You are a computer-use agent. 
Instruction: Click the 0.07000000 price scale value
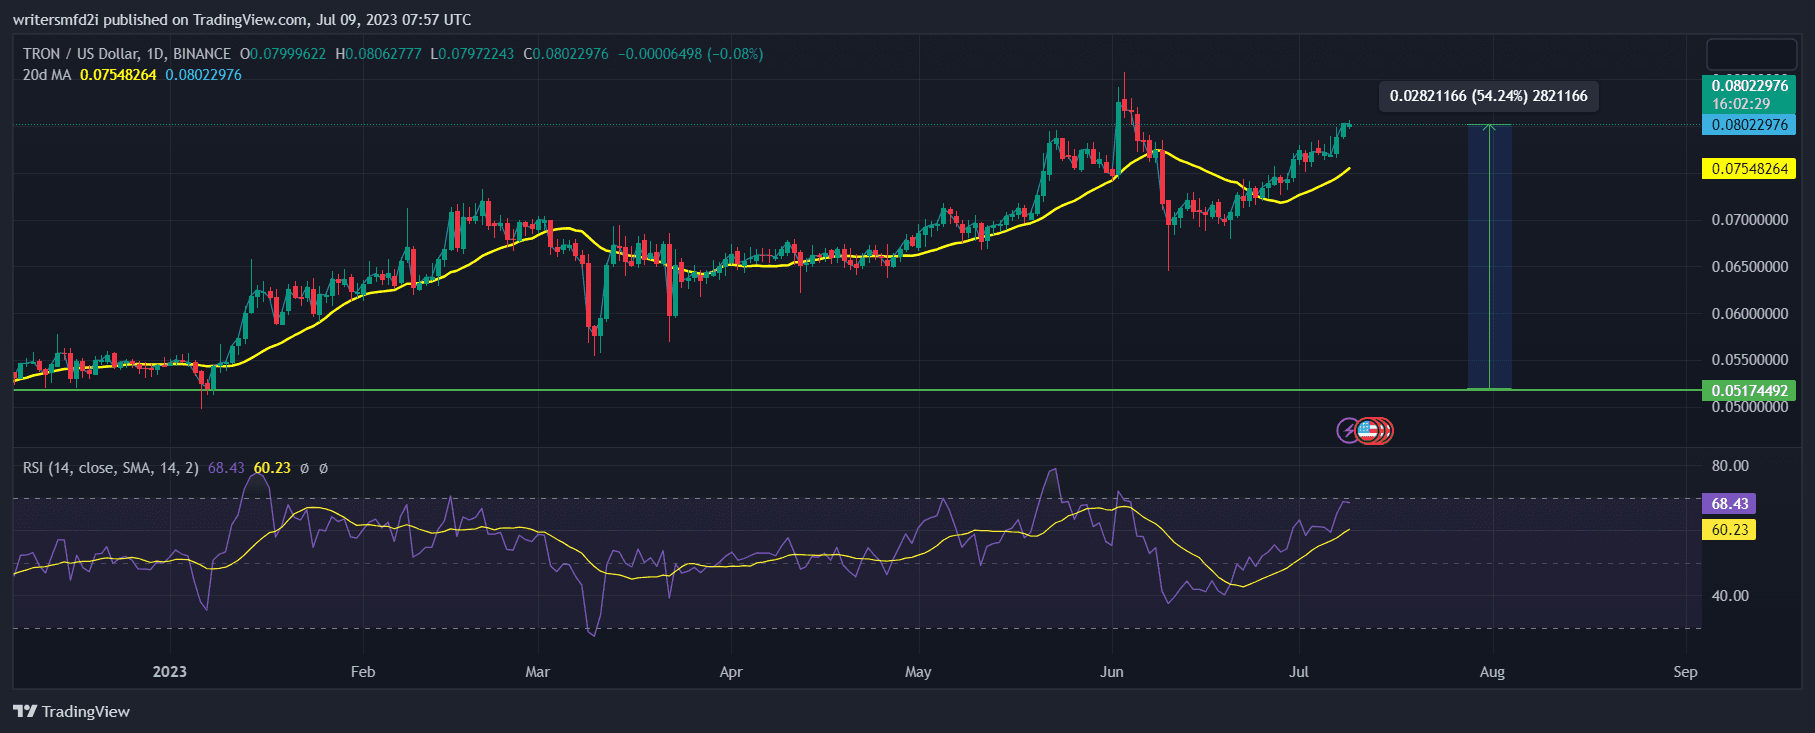pyautogui.click(x=1749, y=220)
